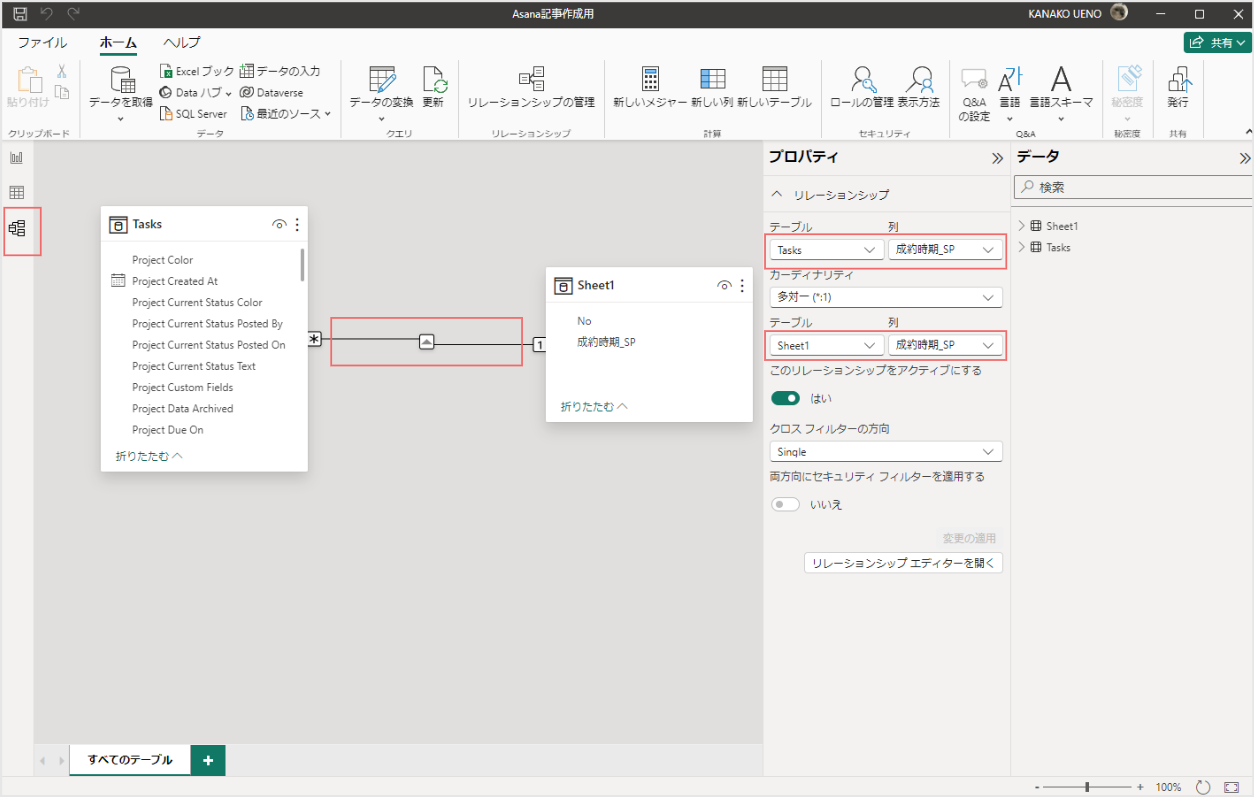This screenshot has width=1254, height=797.
Task: Click 折りたたむ on Sheet1 table card
Action: 594,407
